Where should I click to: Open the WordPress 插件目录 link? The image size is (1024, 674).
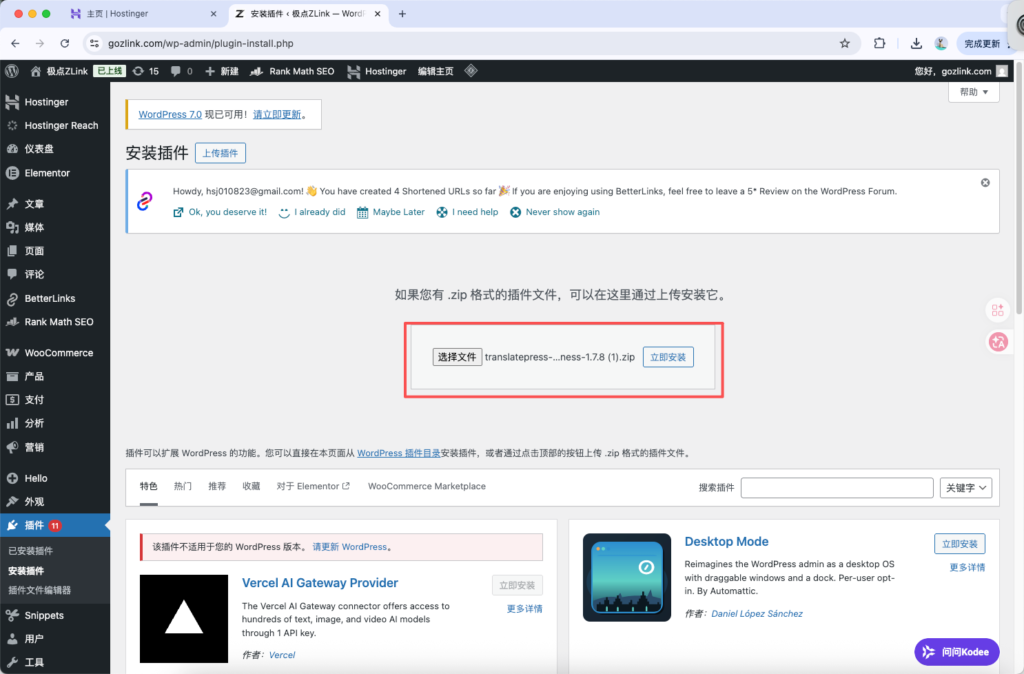(x=398, y=453)
